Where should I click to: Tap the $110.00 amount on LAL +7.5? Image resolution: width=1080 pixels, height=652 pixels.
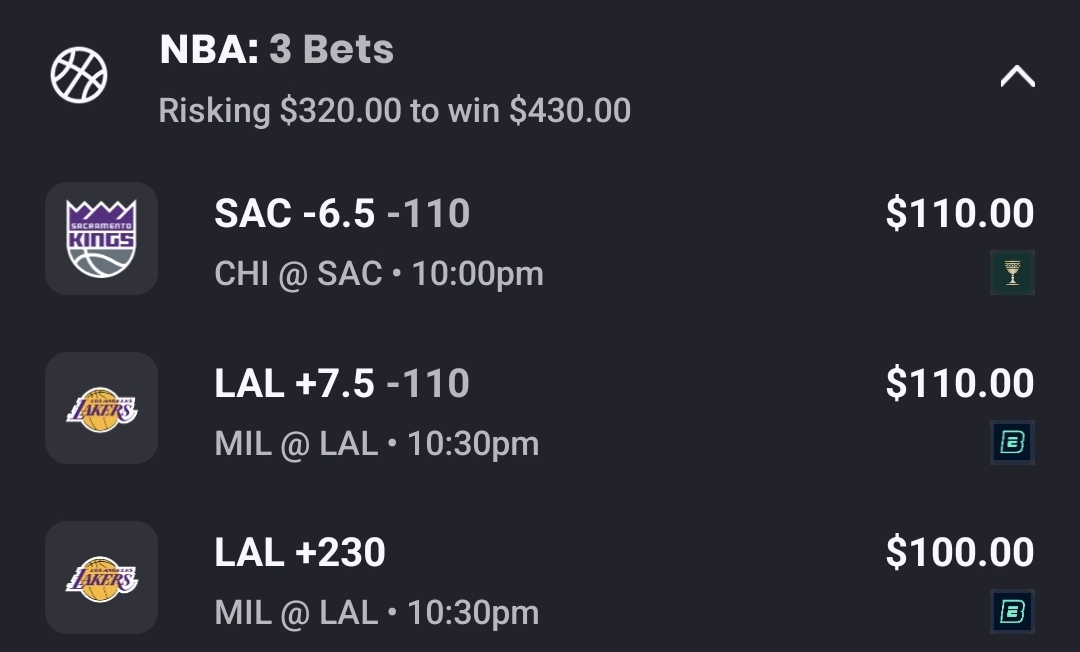click(x=959, y=384)
